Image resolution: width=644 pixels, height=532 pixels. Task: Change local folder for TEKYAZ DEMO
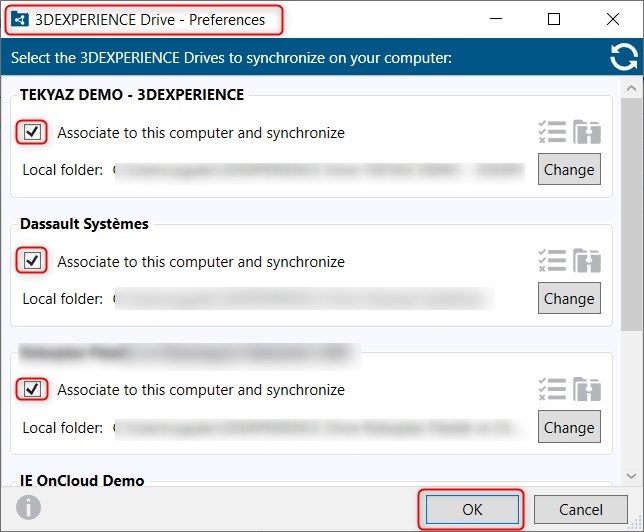569,169
